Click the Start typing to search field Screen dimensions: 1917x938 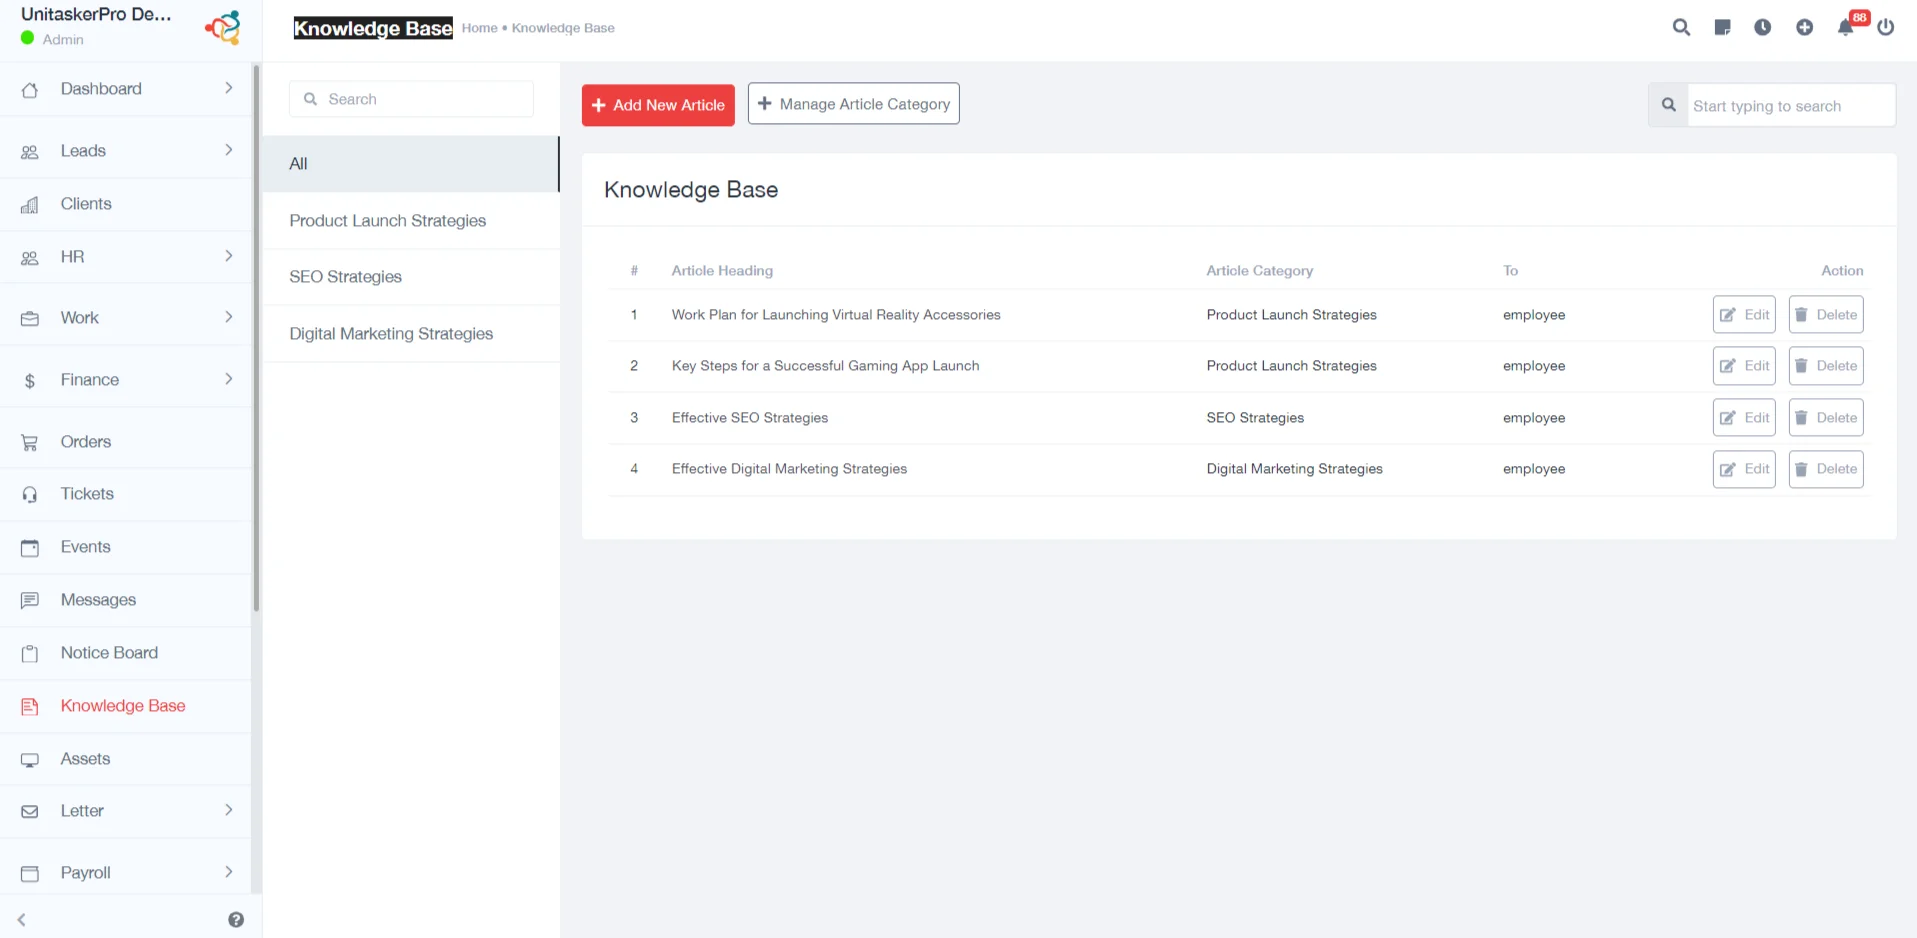click(x=1791, y=105)
